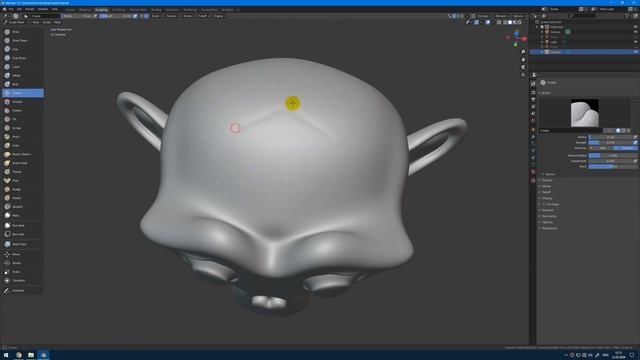Select the Mesh Filter tool
The width and height of the screenshot is (640, 360).
pyautogui.click(x=22, y=244)
